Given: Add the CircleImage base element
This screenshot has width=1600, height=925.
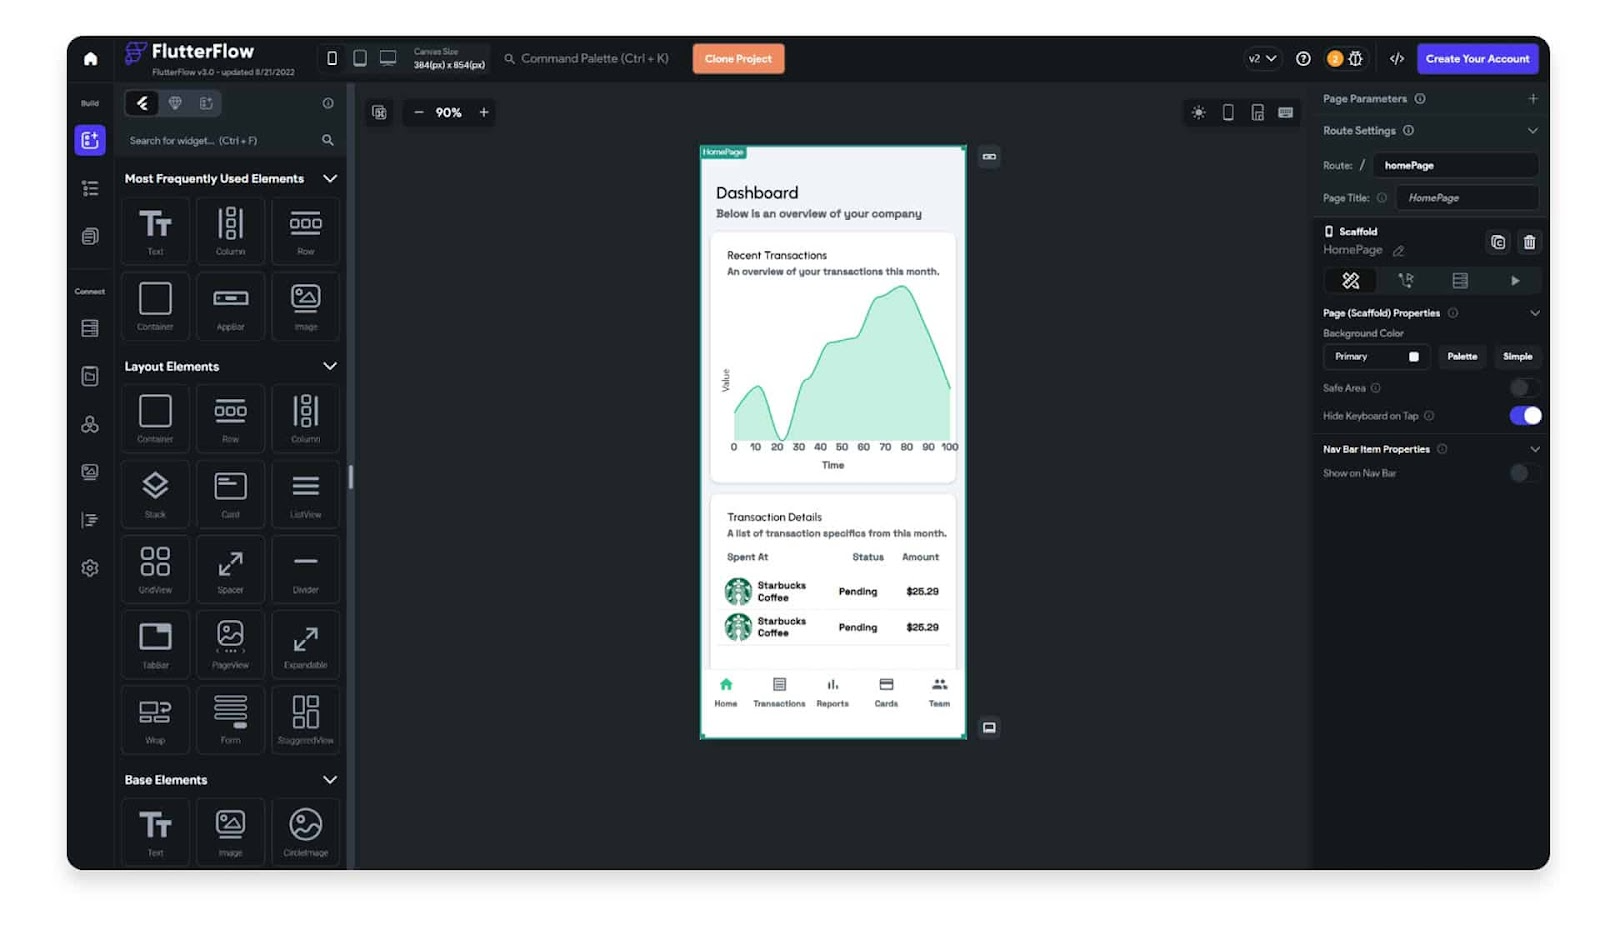Looking at the screenshot, I should 306,832.
